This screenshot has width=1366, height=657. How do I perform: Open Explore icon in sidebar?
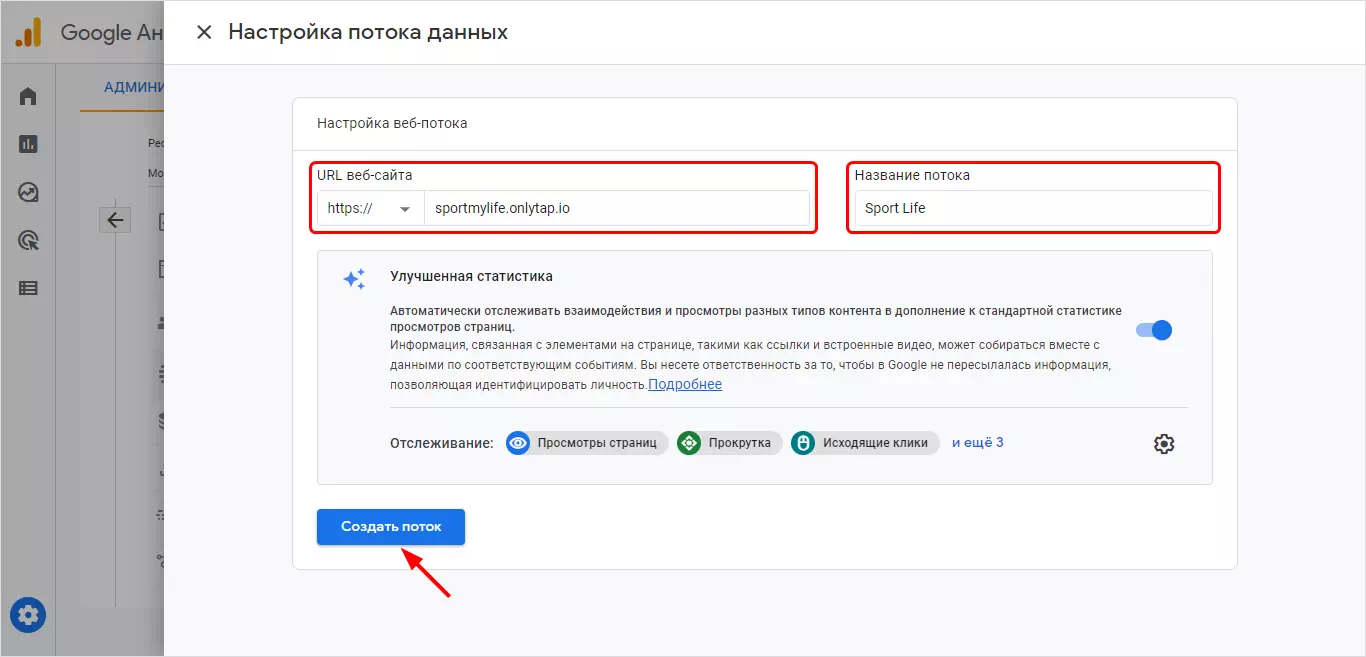(x=28, y=192)
